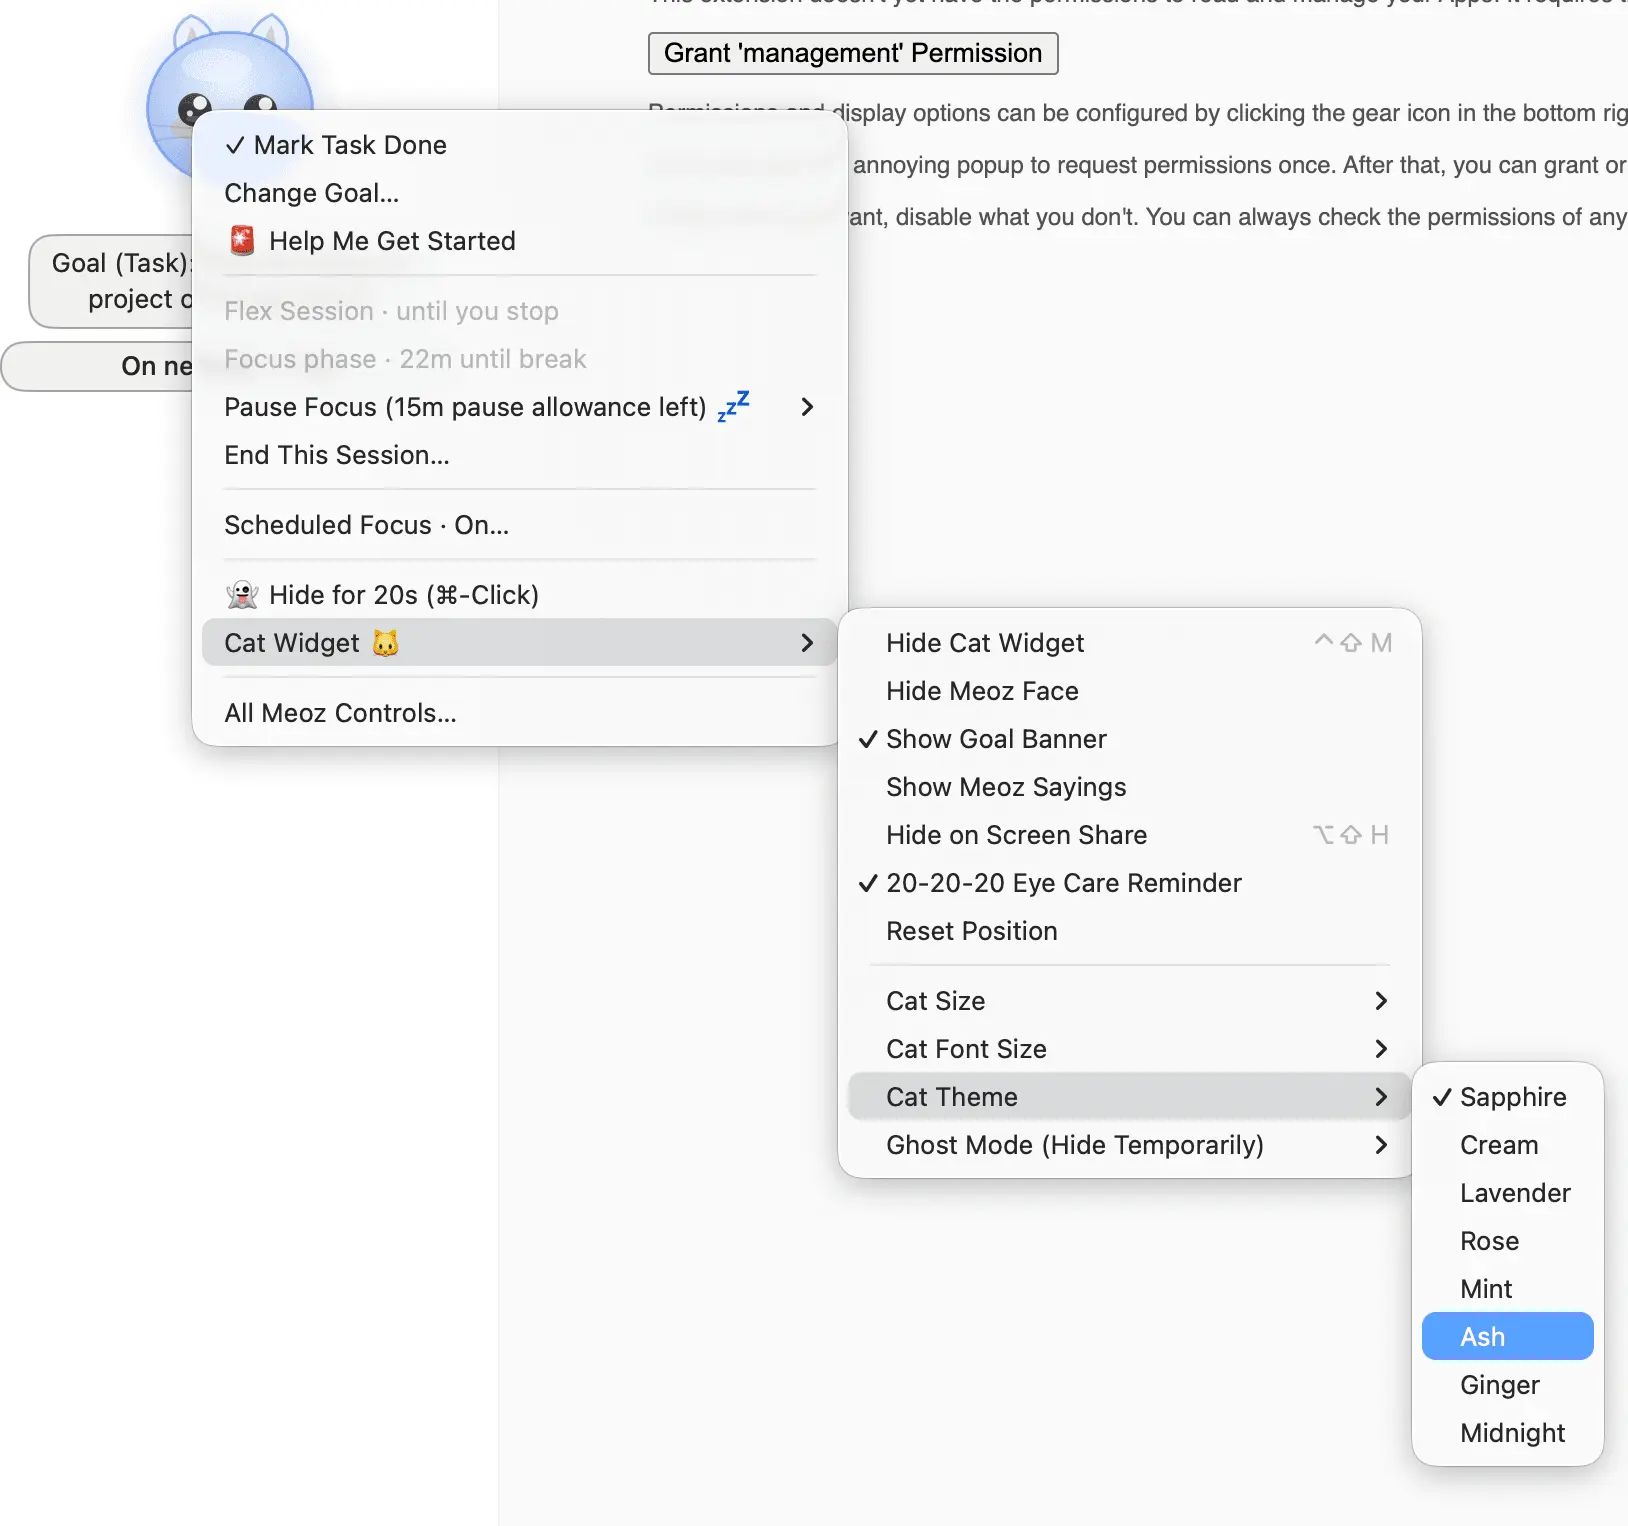Choose the Ginger theme
Viewport: 1628px width, 1526px height.
tap(1507, 1385)
